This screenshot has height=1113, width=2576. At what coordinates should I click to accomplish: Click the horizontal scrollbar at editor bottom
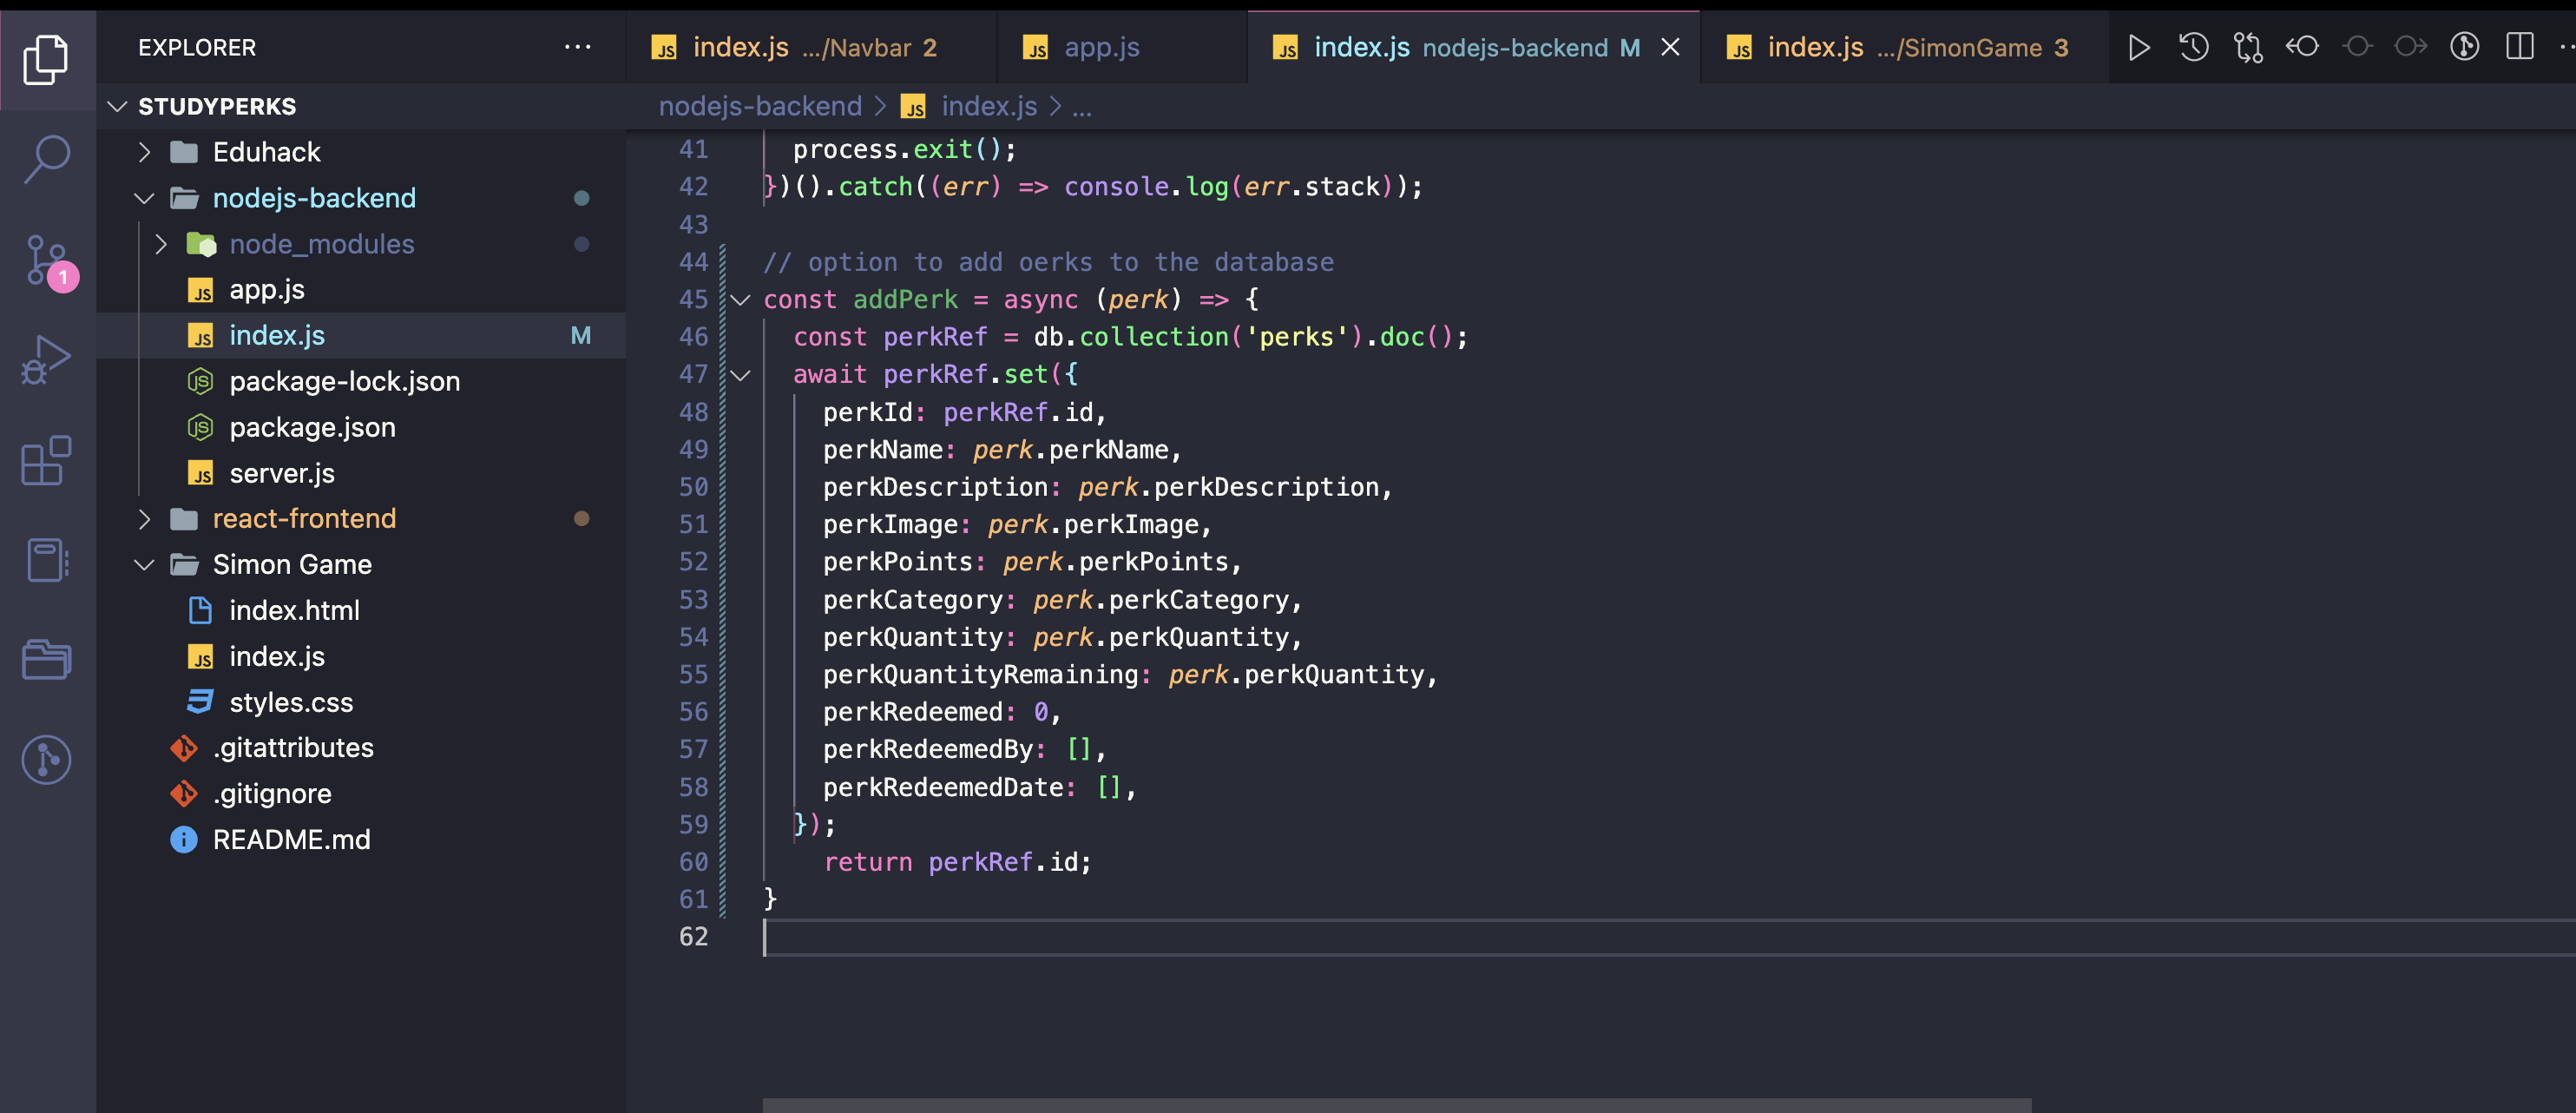[1396, 1105]
